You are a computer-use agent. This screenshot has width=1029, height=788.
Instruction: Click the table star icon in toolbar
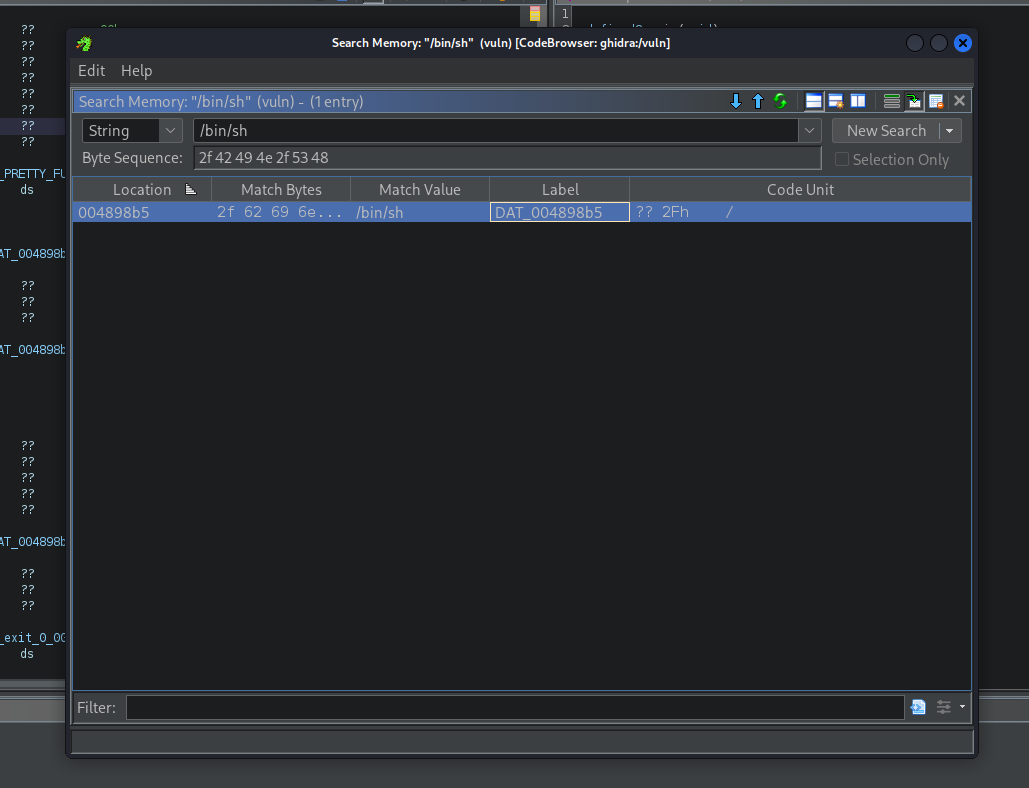click(x=836, y=101)
